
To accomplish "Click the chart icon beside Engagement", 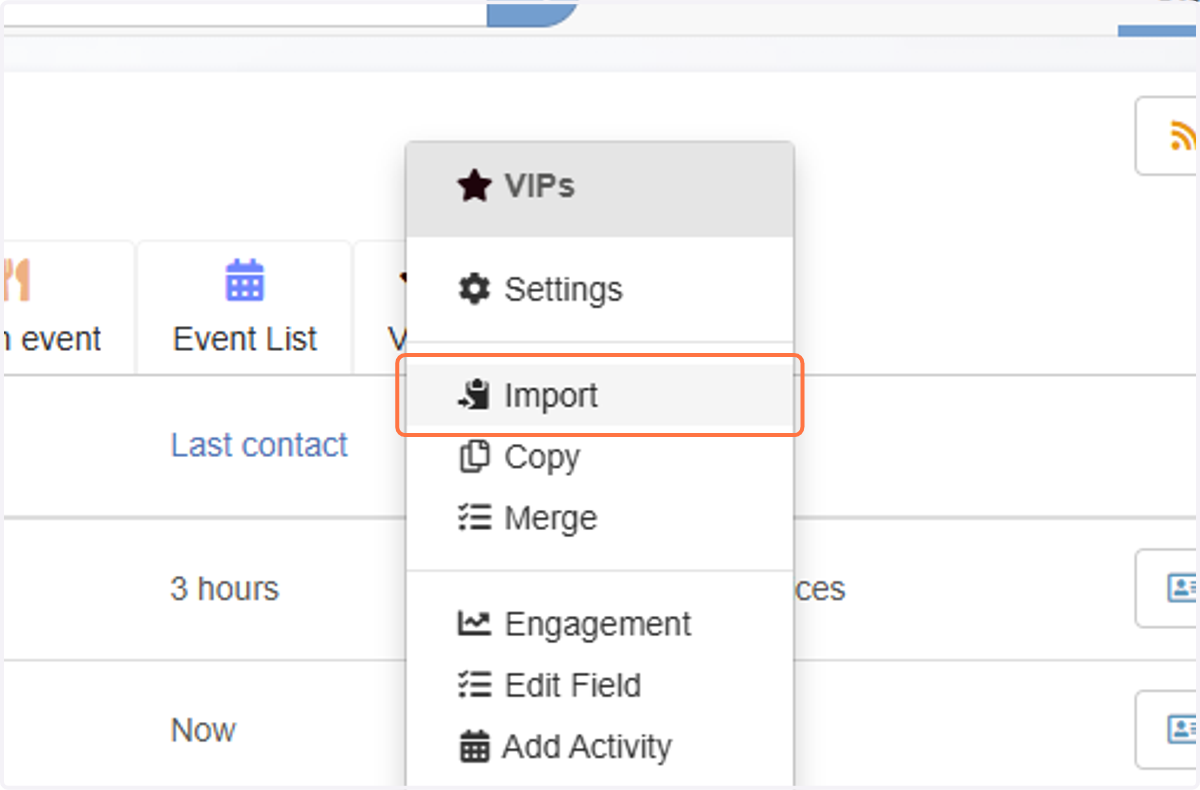I will click(x=474, y=624).
